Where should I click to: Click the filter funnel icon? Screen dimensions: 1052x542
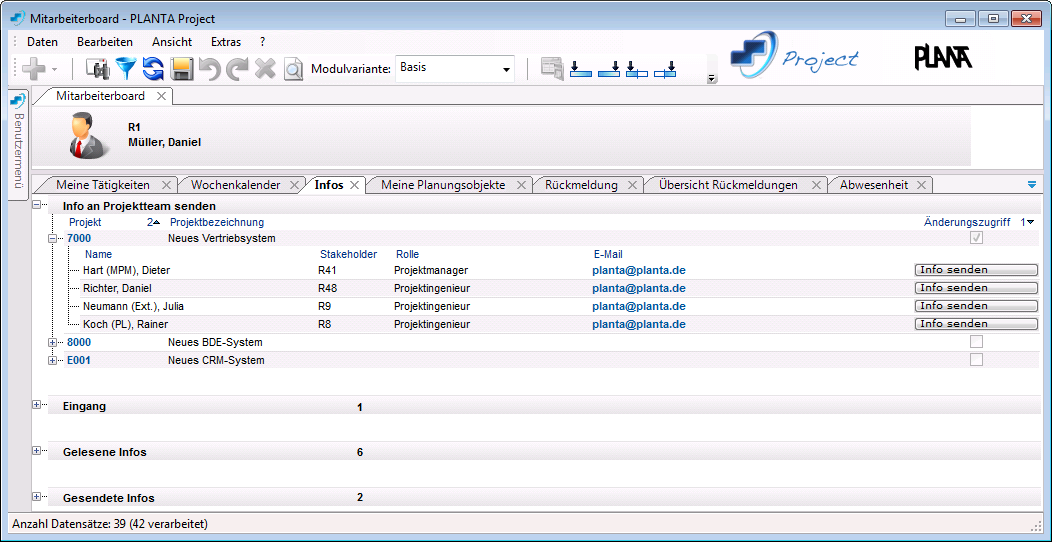pyautogui.click(x=125, y=68)
